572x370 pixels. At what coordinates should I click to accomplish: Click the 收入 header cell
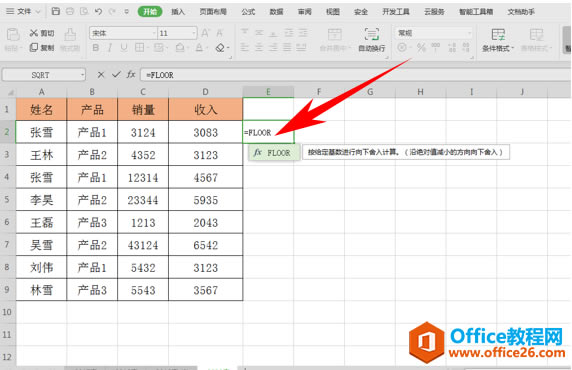(x=206, y=109)
